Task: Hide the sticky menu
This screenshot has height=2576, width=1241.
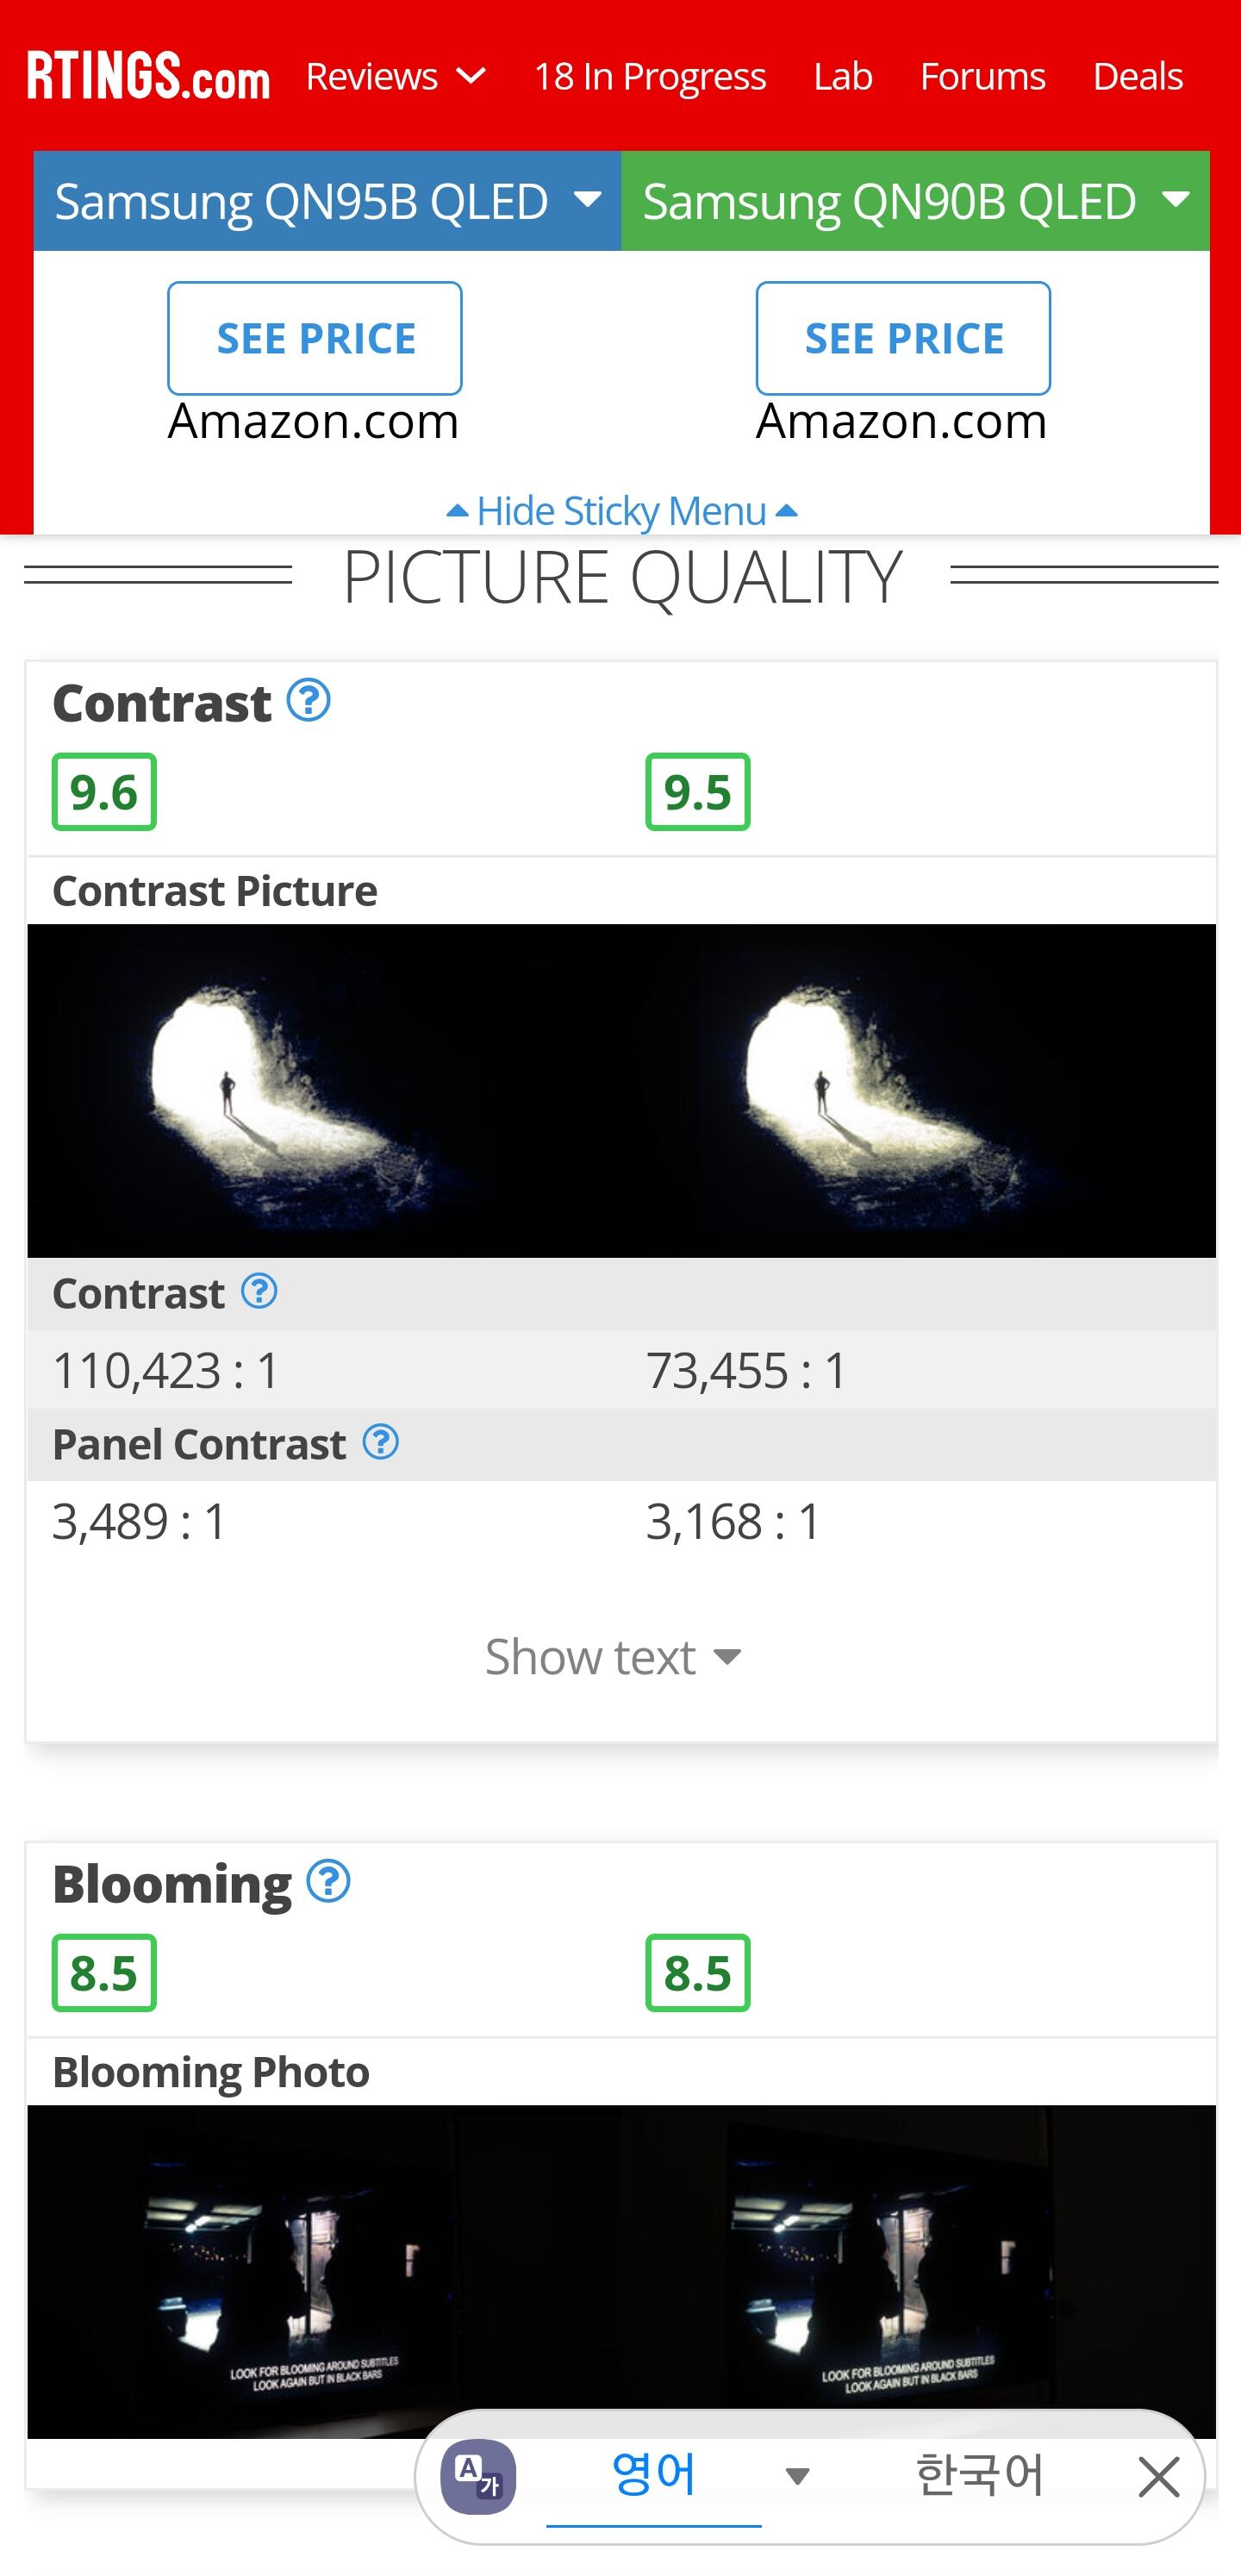Action: pyautogui.click(x=621, y=511)
